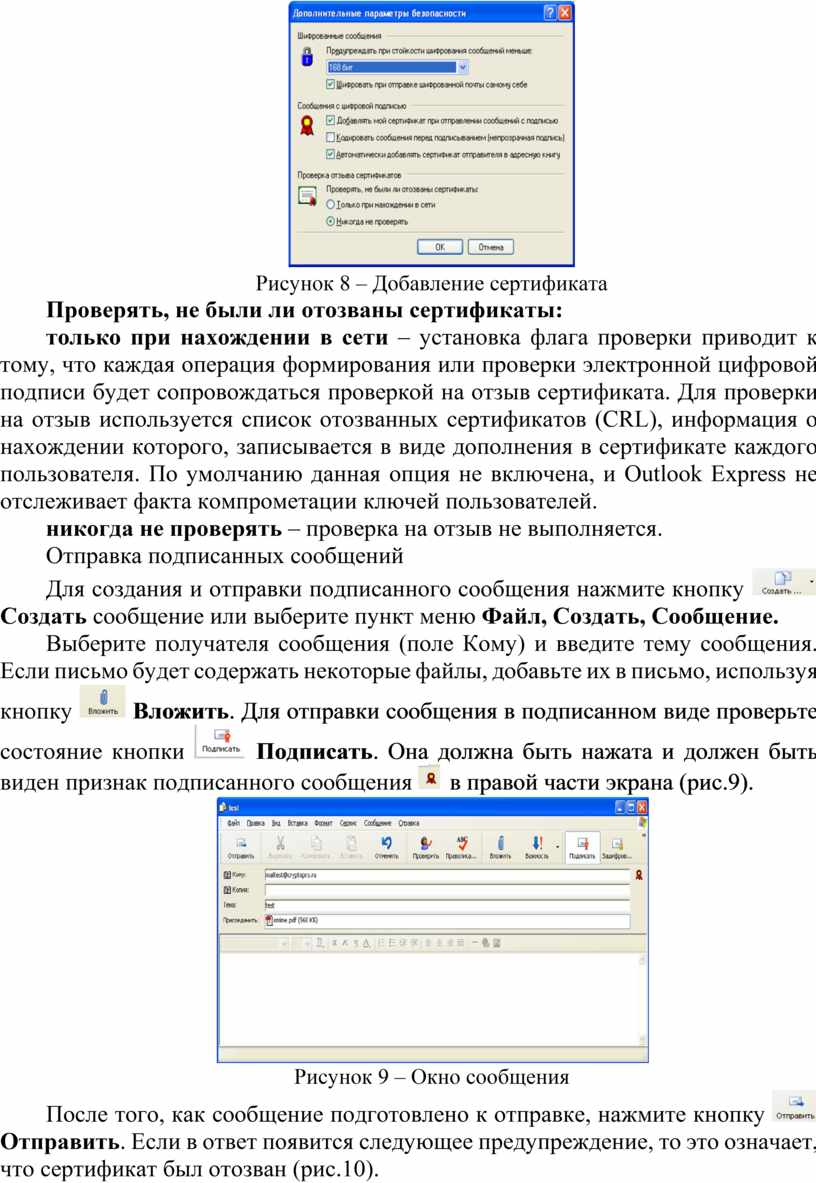Click the Вырезать scissors toolbar icon
816x1183 pixels.
pos(280,847)
